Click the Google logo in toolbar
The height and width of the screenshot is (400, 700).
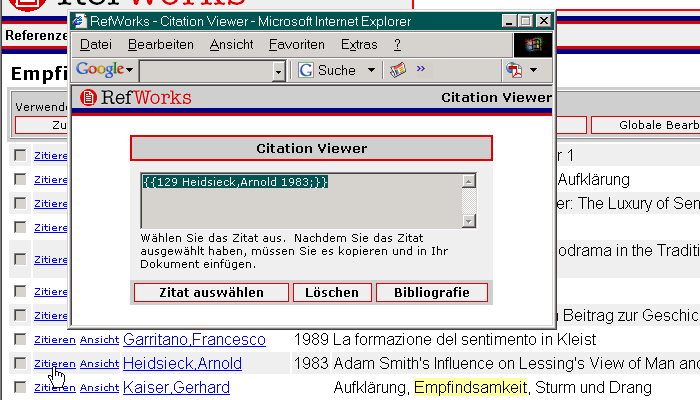[100, 69]
